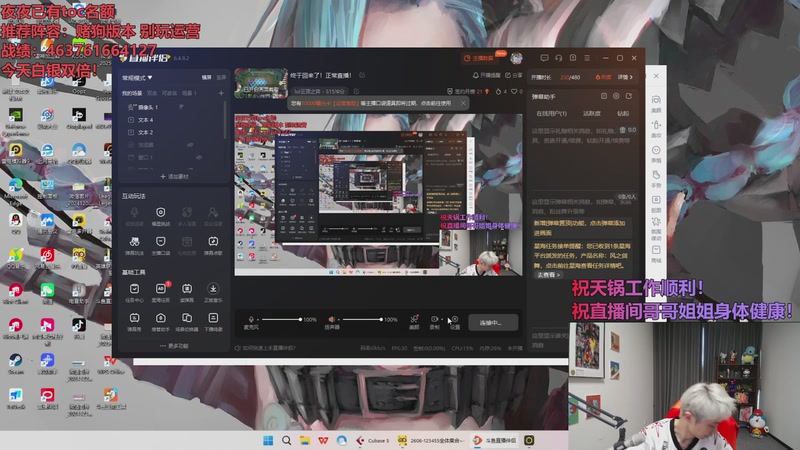
Task: Click the 录制 record icon
Action: pos(434,321)
